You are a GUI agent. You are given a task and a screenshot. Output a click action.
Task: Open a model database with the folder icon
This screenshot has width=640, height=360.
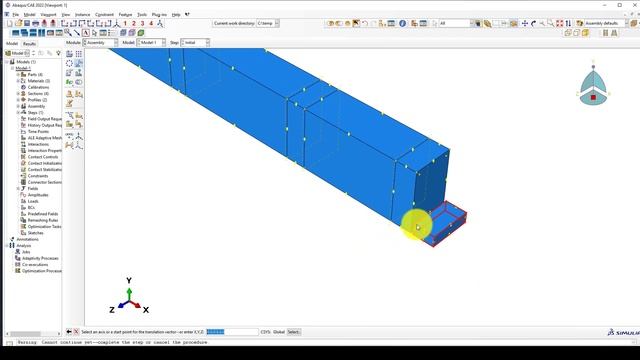pos(18,24)
